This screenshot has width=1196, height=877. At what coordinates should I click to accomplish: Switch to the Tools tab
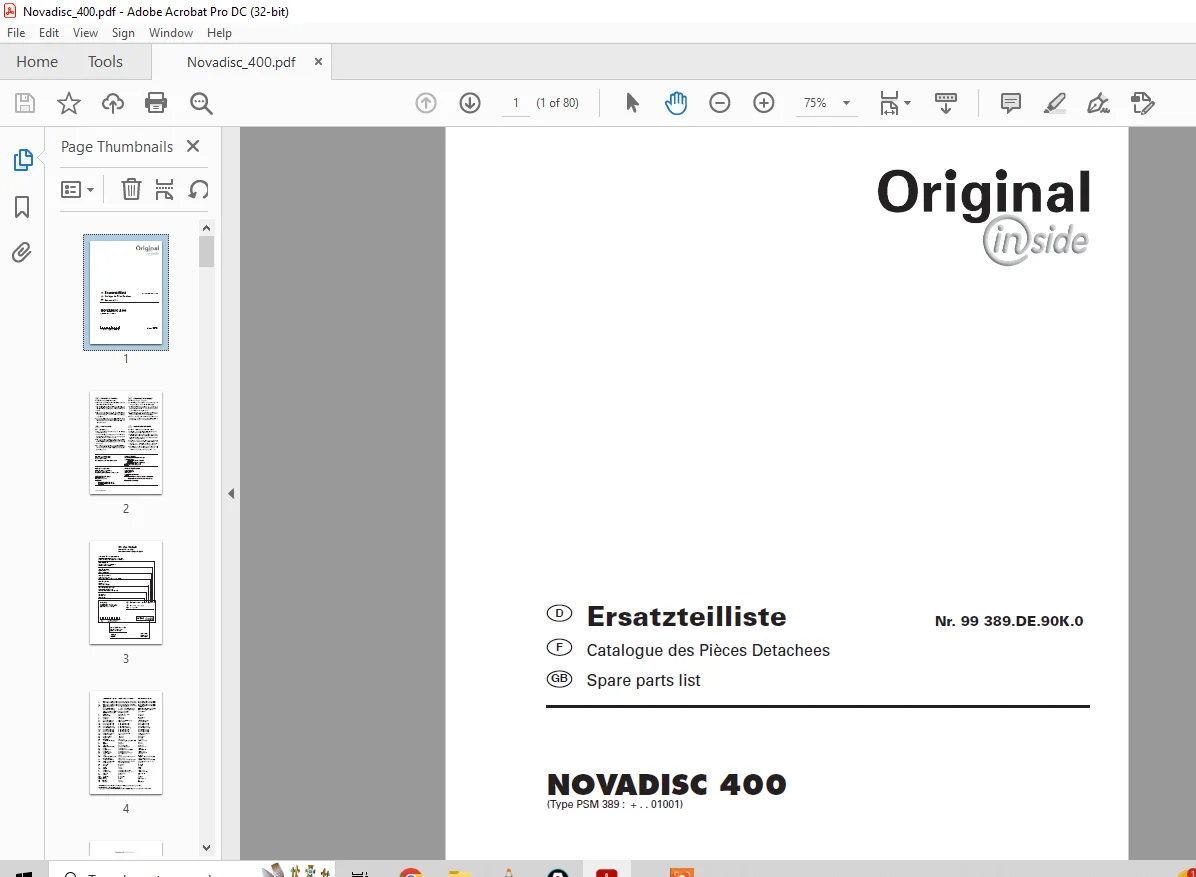105,62
